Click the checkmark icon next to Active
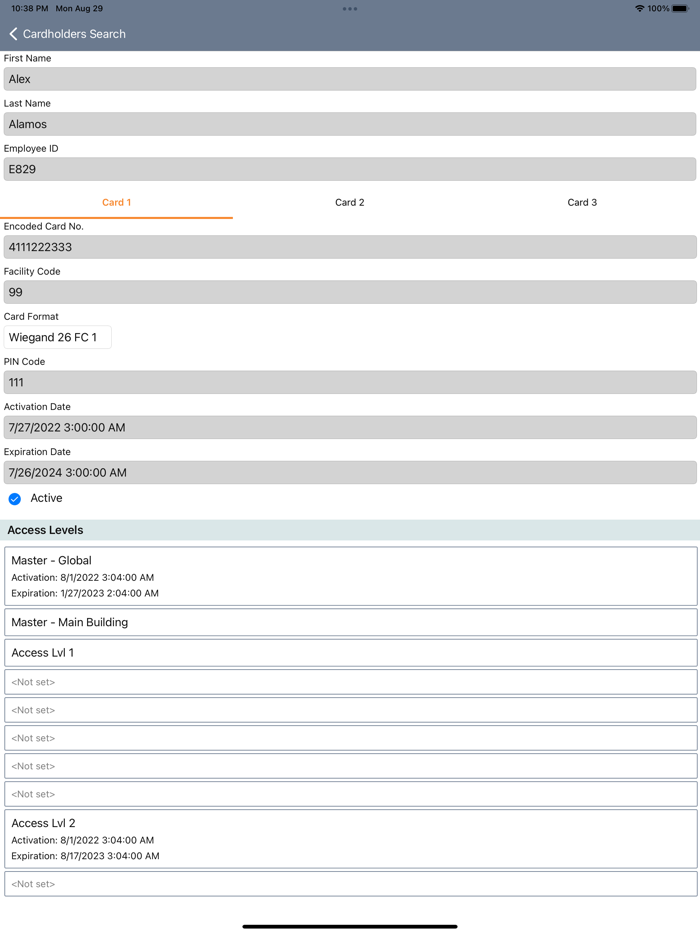 (14, 497)
